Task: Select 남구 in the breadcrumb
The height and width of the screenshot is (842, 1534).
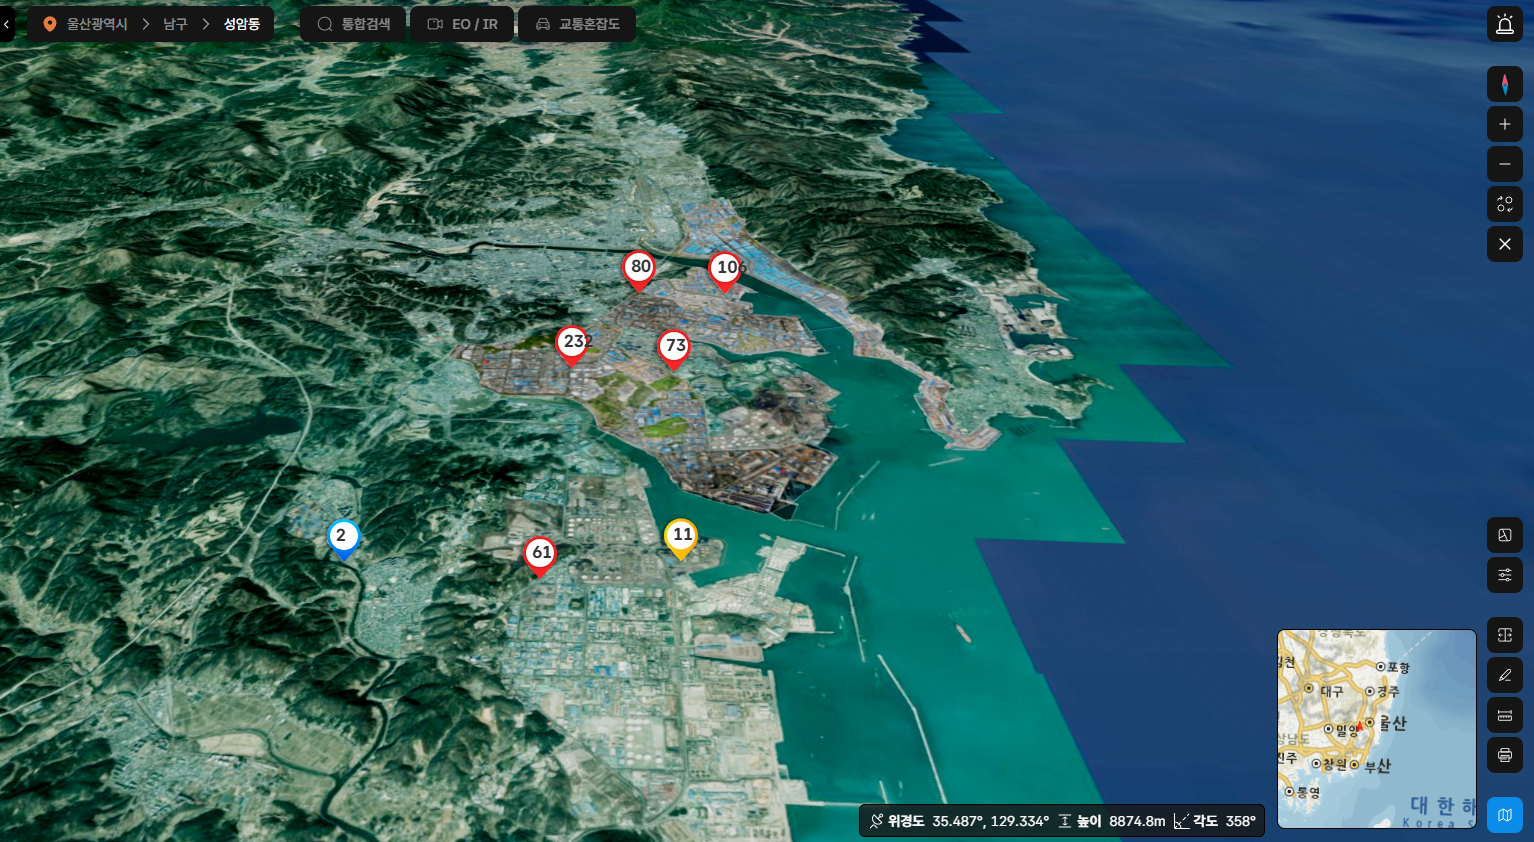Action: point(175,24)
